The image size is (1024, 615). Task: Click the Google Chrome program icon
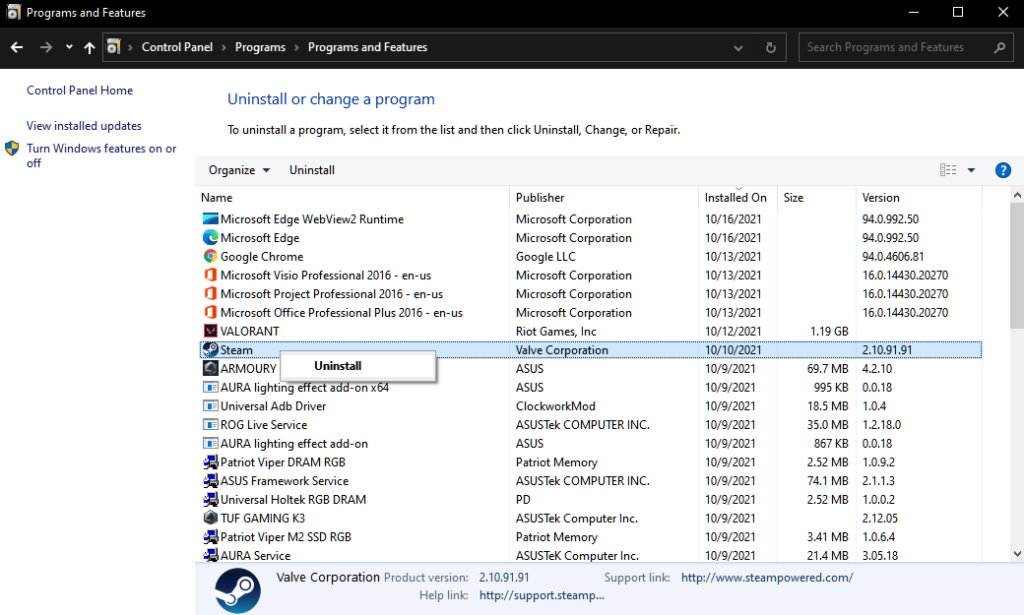210,257
